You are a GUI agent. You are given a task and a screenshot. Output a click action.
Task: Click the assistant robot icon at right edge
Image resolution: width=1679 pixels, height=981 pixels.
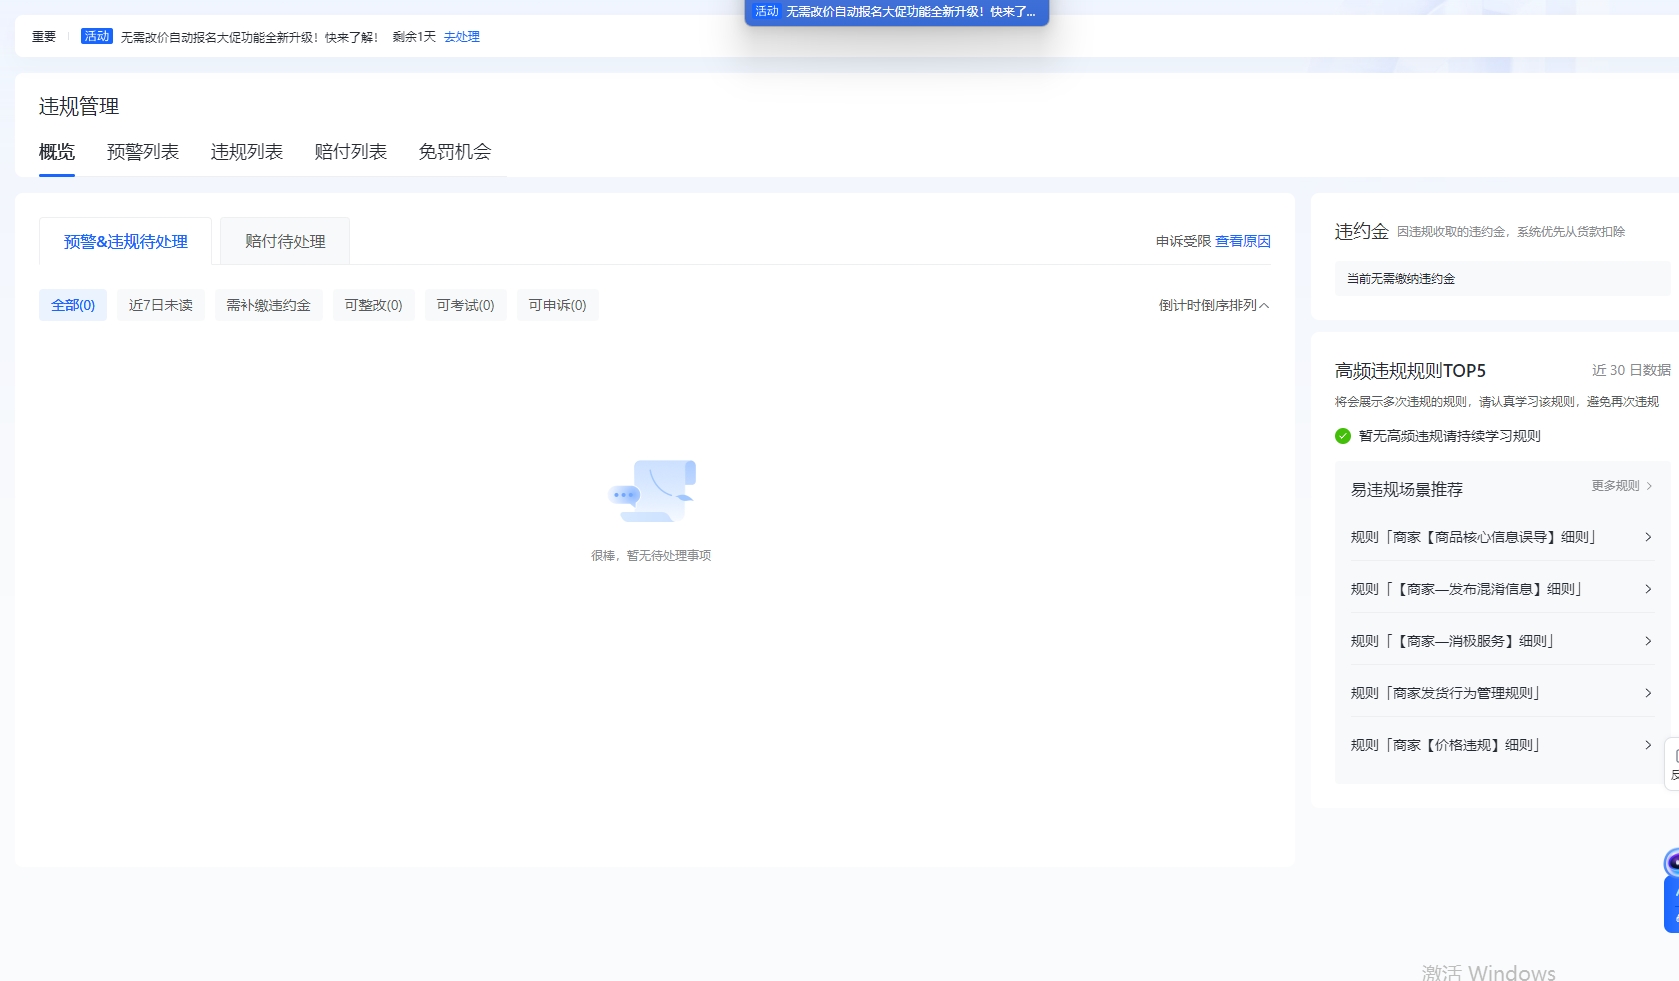pyautogui.click(x=1671, y=864)
